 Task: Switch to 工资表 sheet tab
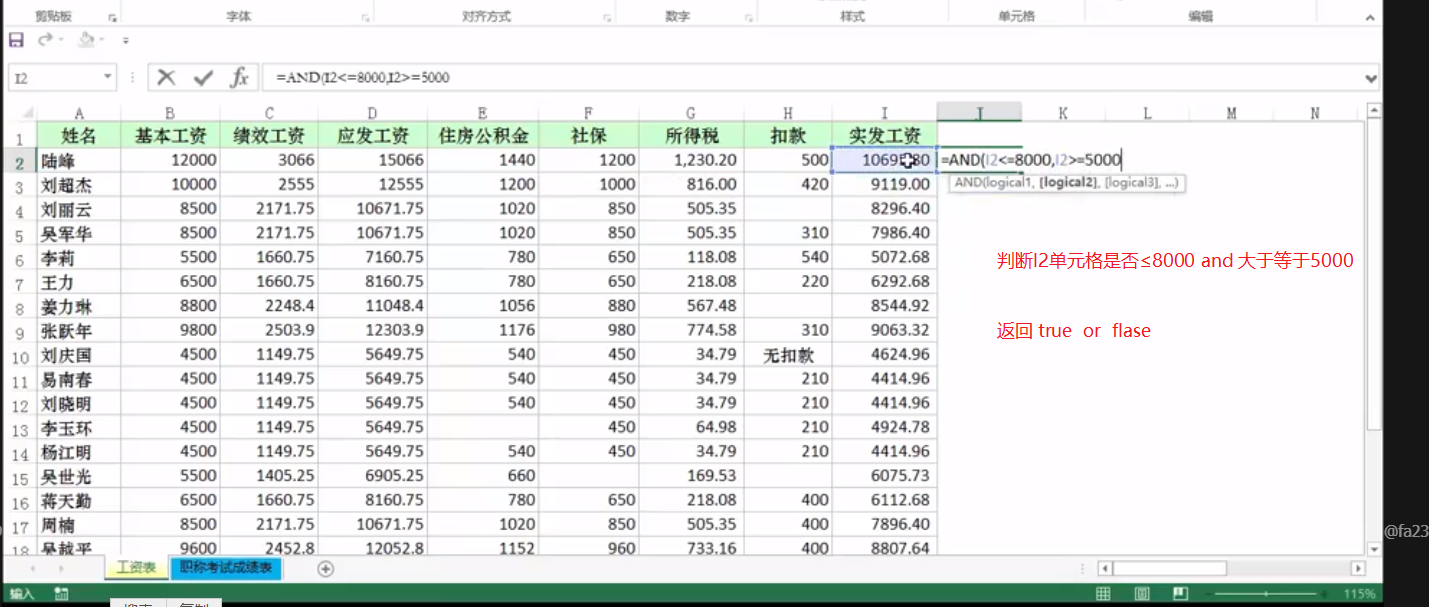pos(136,568)
